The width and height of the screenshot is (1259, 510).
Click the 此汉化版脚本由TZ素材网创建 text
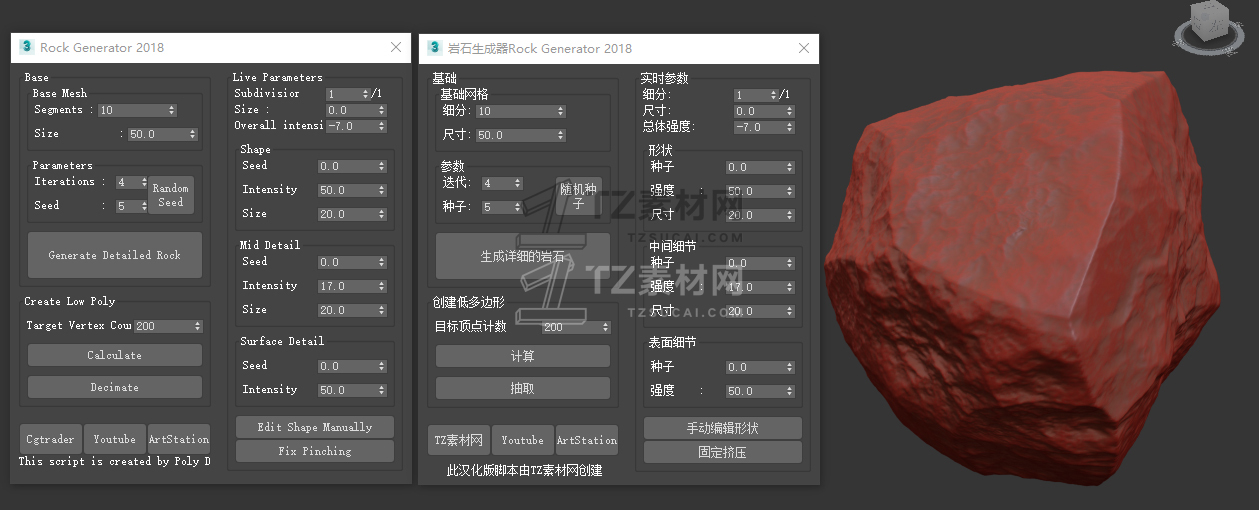tap(524, 470)
